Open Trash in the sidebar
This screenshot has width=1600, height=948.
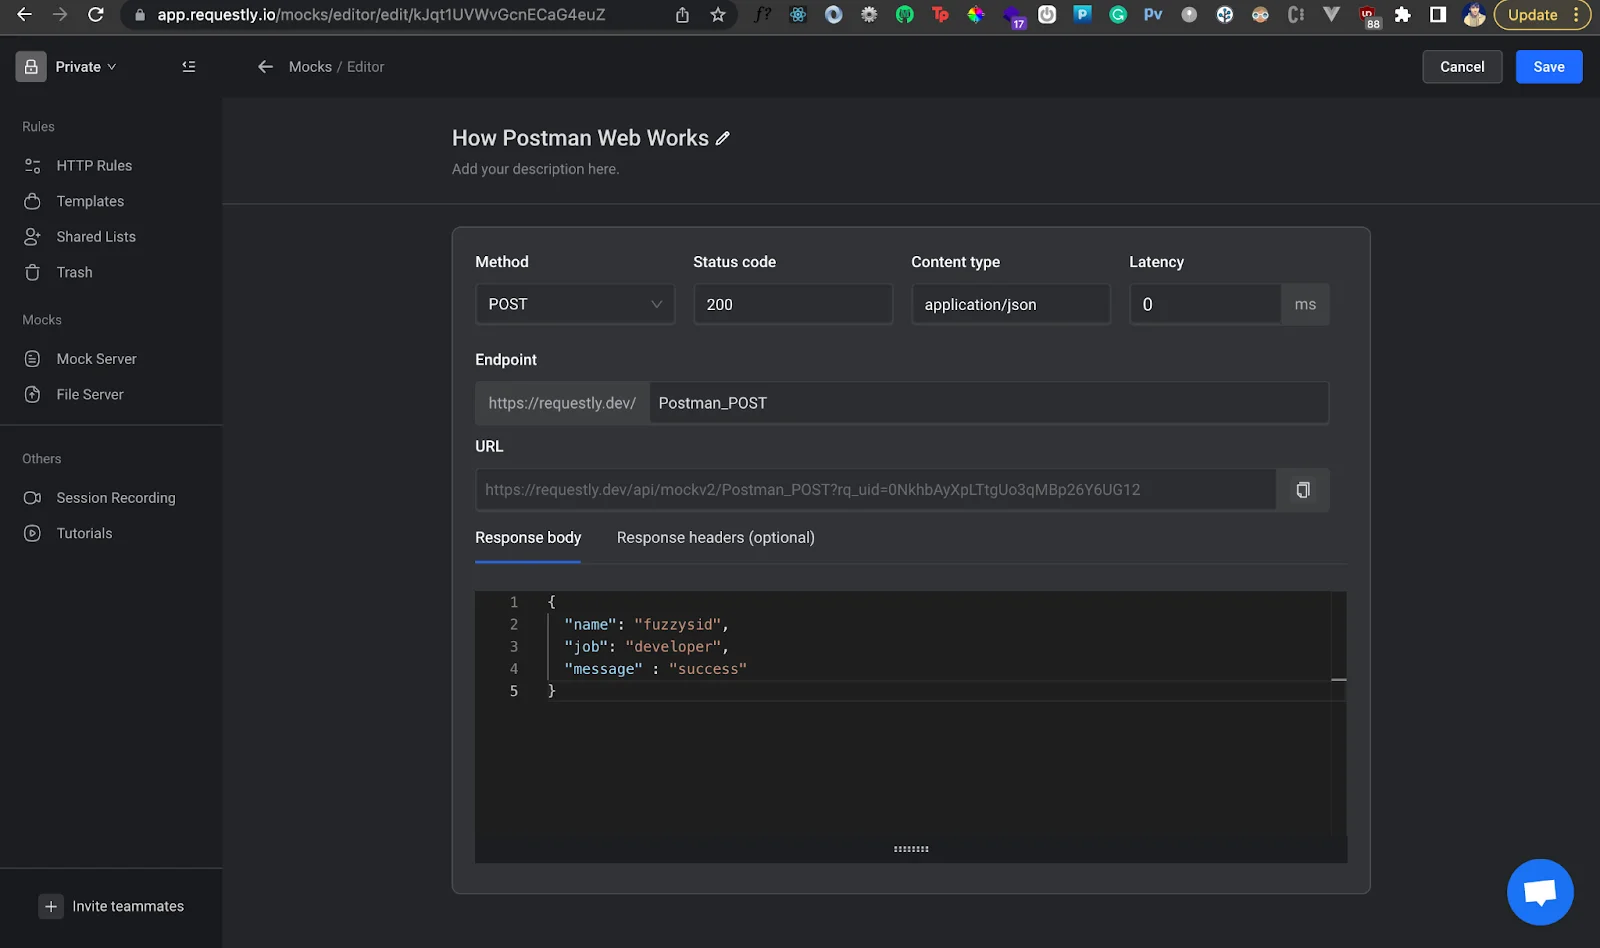click(x=74, y=272)
